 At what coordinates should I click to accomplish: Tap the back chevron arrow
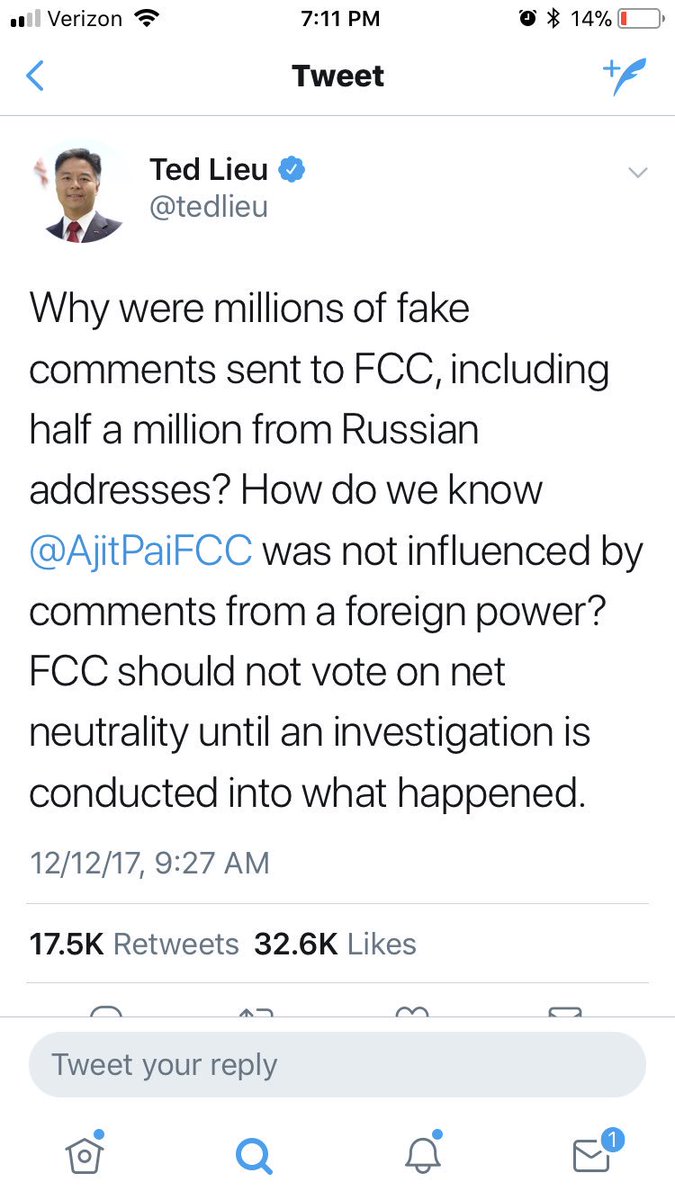(35, 76)
